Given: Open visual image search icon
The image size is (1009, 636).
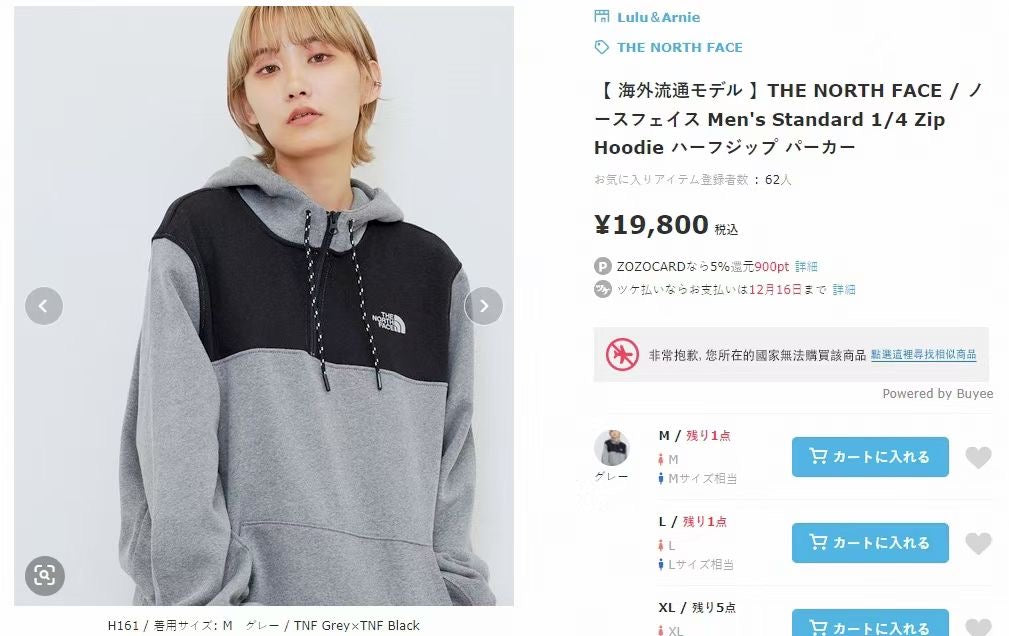Looking at the screenshot, I should (x=44, y=575).
